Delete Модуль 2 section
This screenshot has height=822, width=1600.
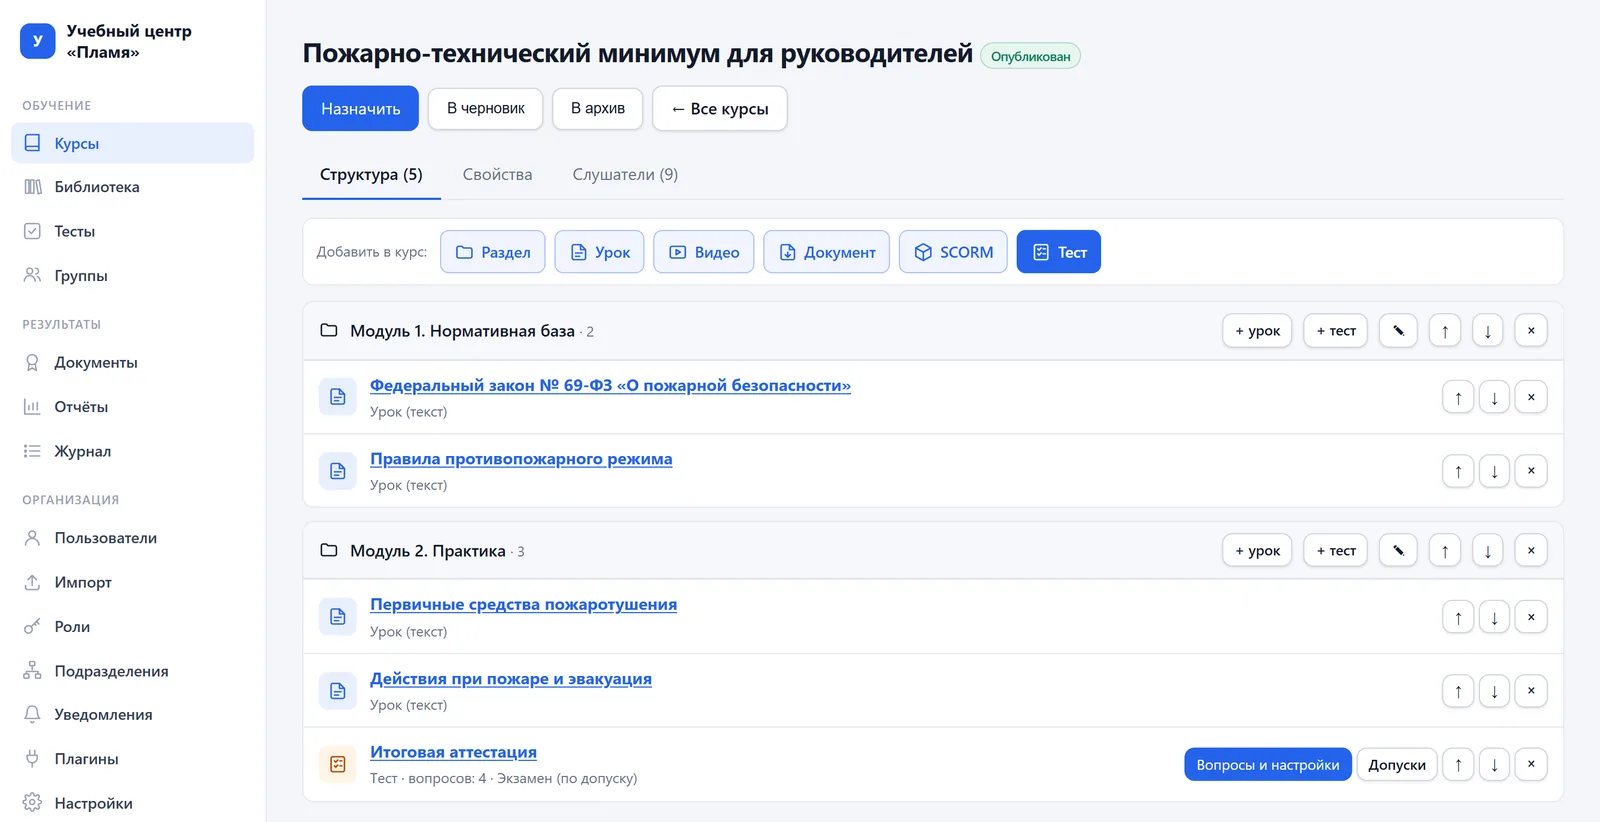pos(1531,550)
